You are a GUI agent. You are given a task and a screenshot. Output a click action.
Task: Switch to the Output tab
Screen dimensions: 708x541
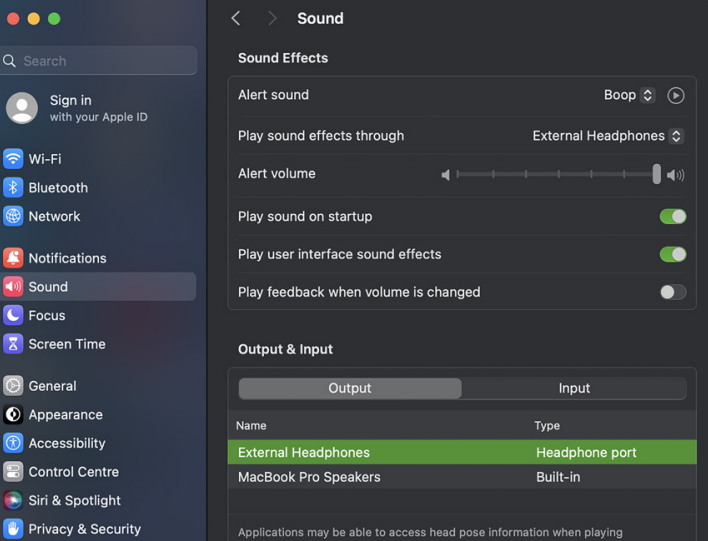click(350, 388)
